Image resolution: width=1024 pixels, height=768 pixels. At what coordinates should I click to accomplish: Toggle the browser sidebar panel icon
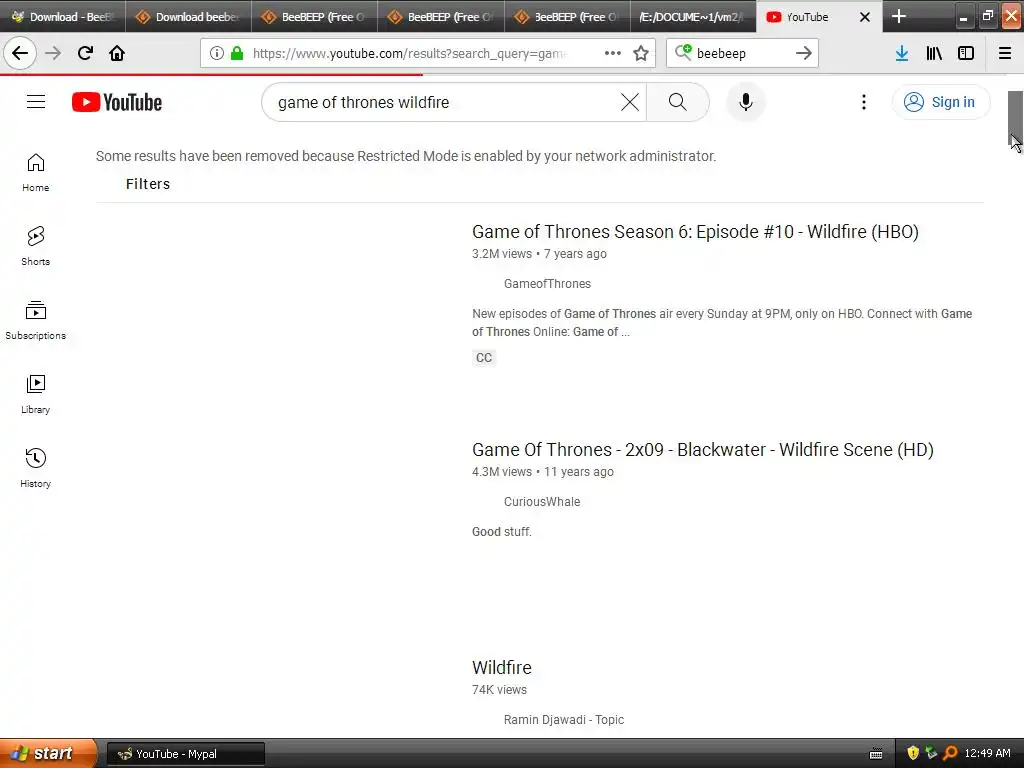tap(966, 54)
